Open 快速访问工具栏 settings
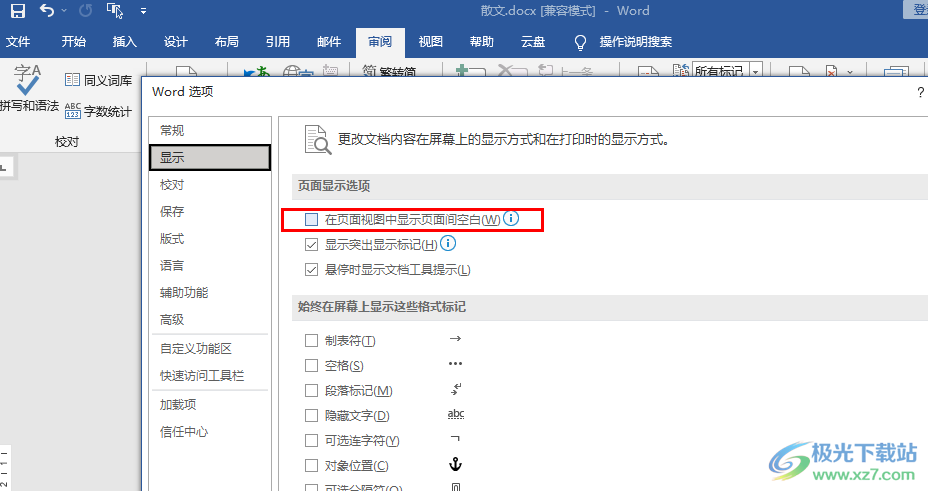The height and width of the screenshot is (491, 928). click(210, 376)
